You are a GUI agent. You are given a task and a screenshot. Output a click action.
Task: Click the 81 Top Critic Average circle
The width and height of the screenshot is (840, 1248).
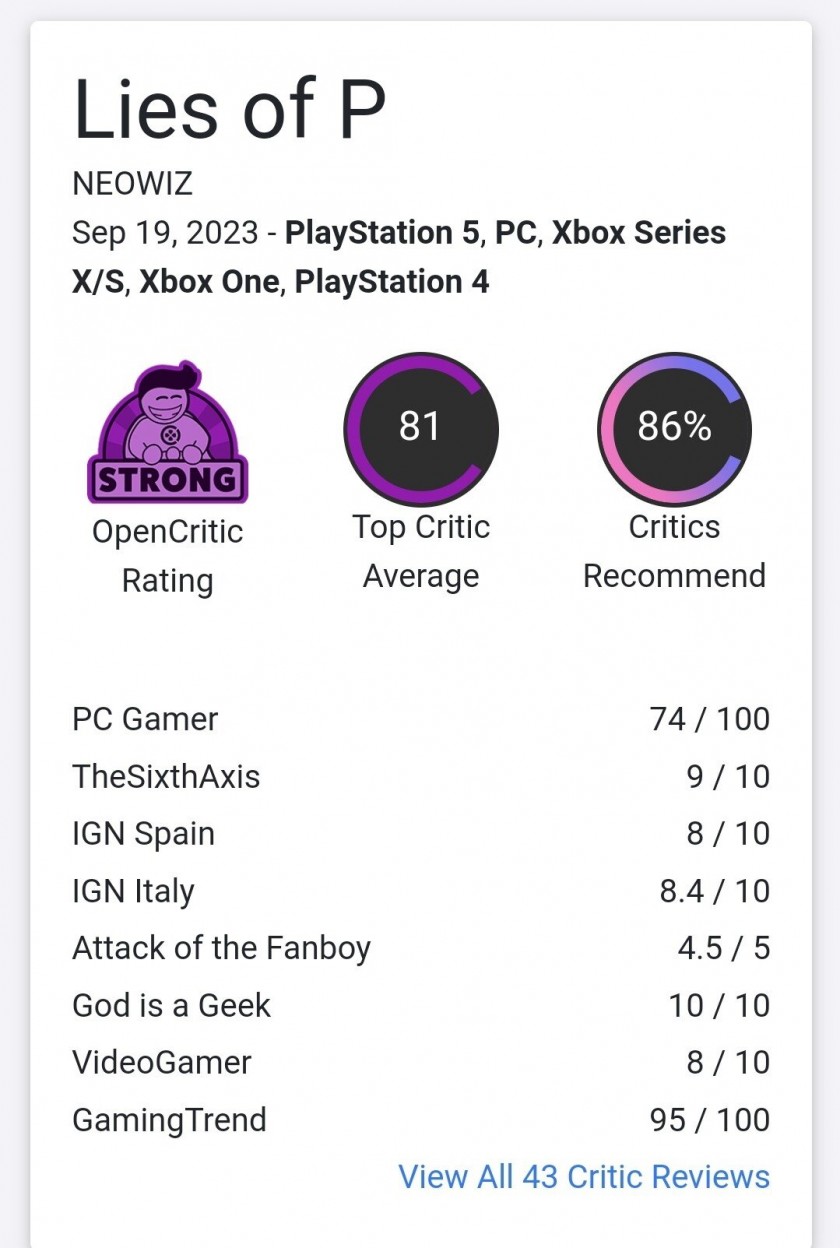coord(421,430)
